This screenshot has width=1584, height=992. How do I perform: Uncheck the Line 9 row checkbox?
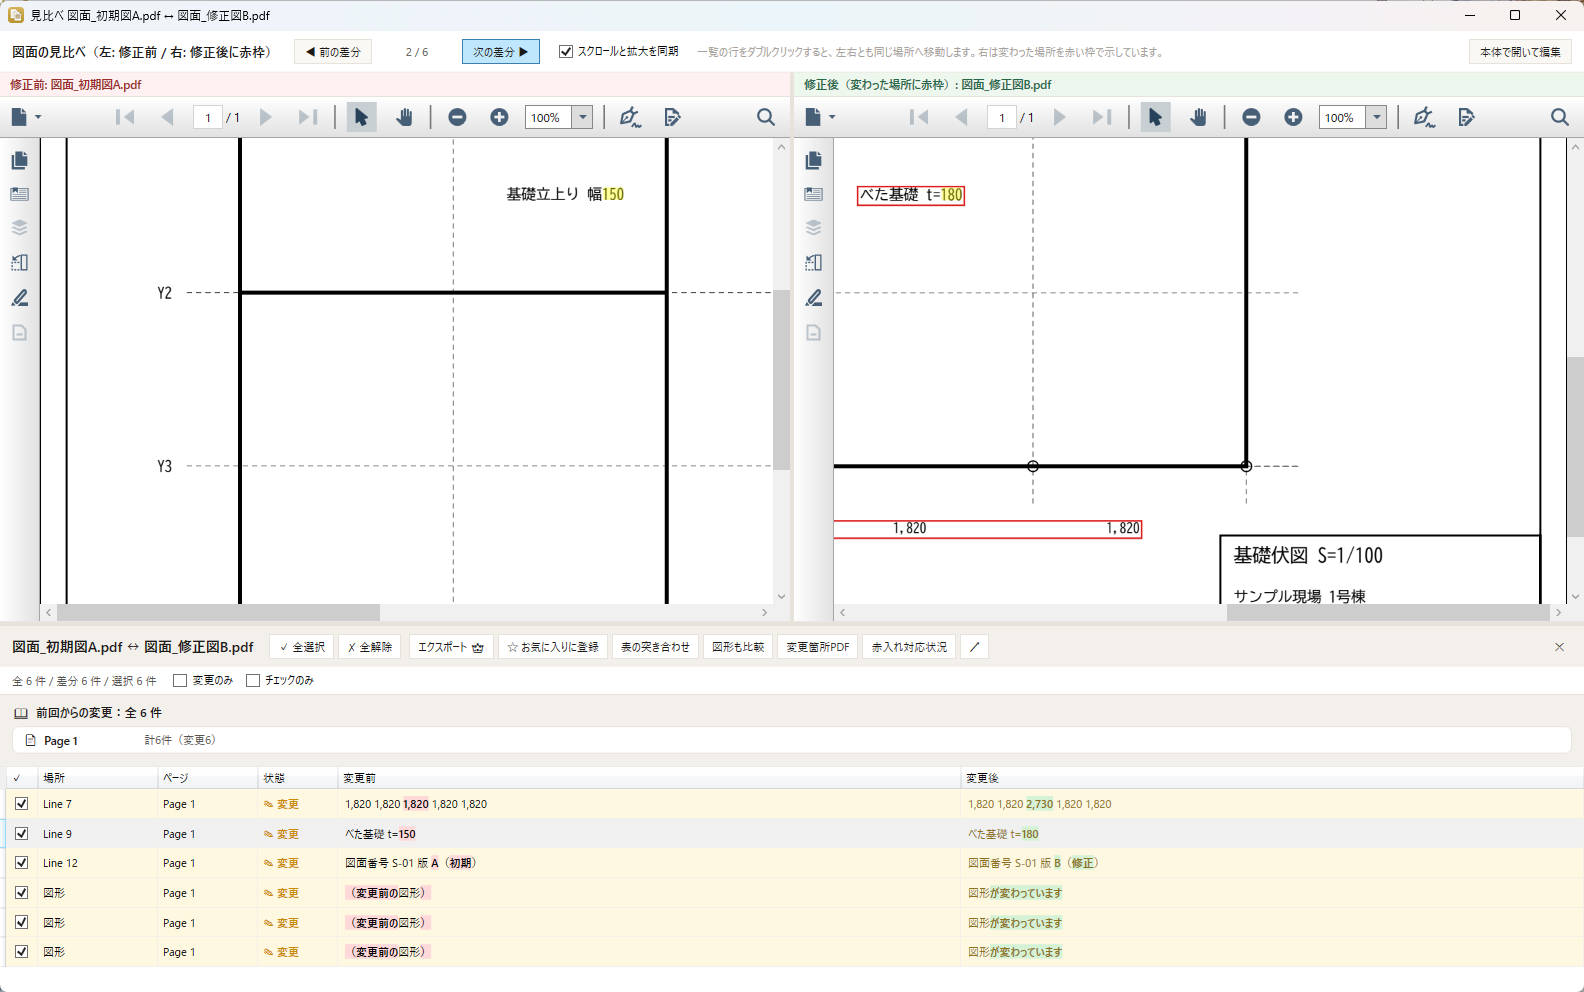pyautogui.click(x=21, y=834)
